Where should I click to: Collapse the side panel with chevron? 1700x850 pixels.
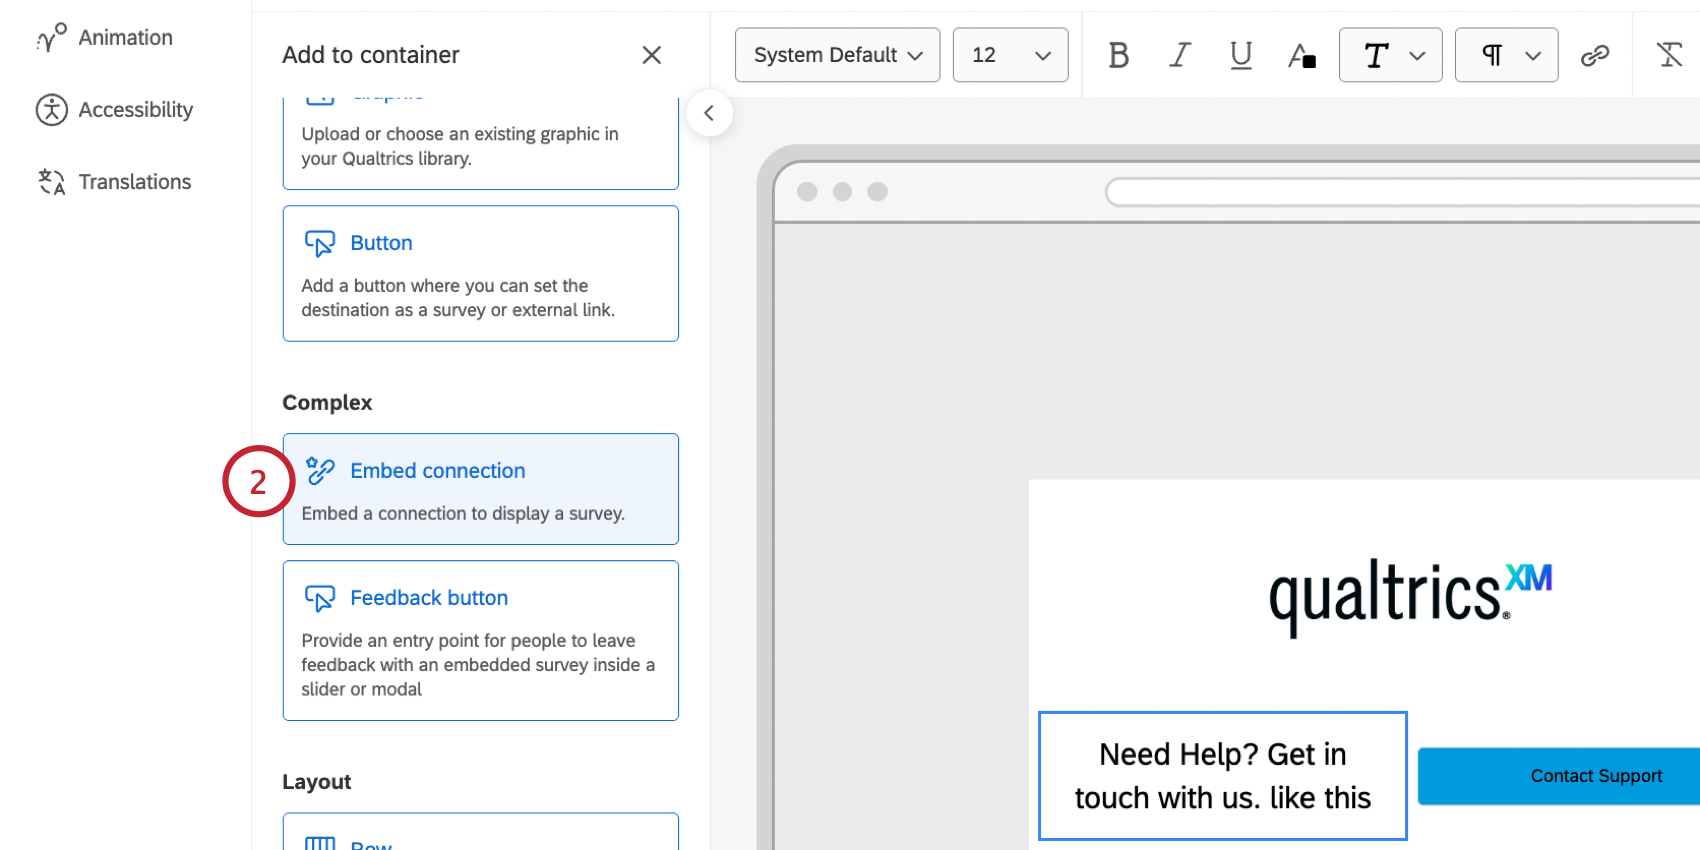click(x=709, y=113)
